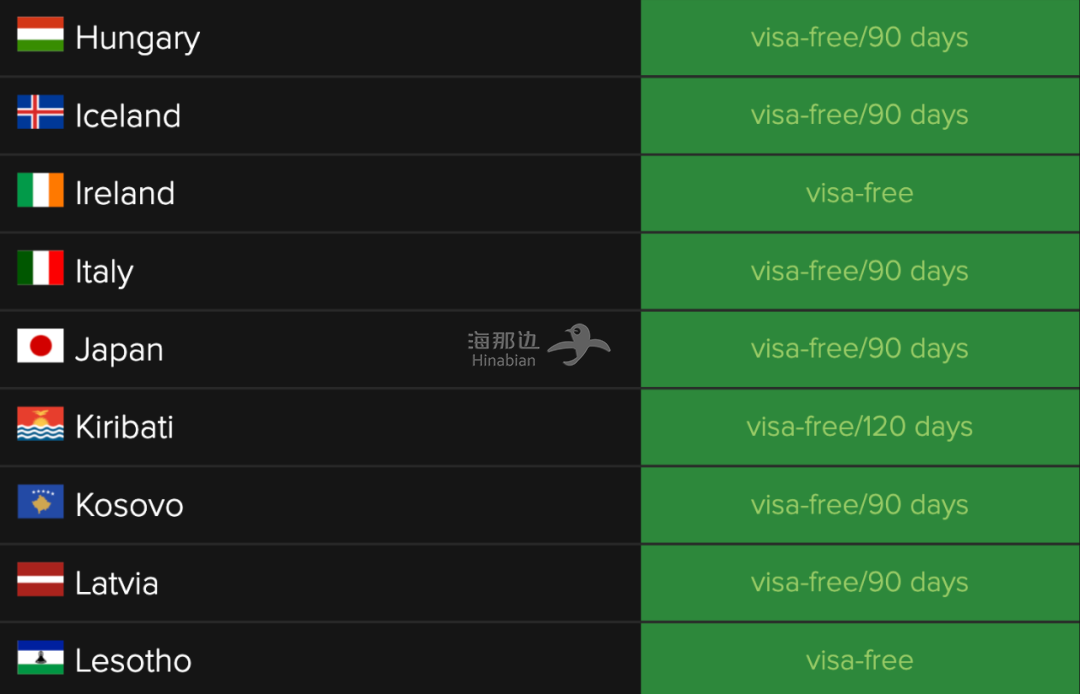1080x694 pixels.
Task: Click the Italy flag icon
Action: pos(41,268)
